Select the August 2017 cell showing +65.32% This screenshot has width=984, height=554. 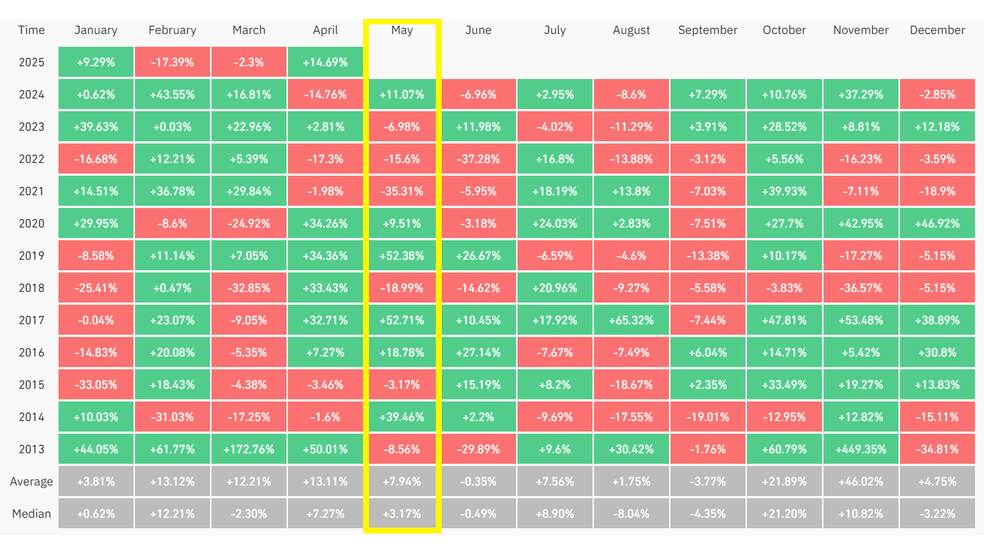[x=631, y=320]
